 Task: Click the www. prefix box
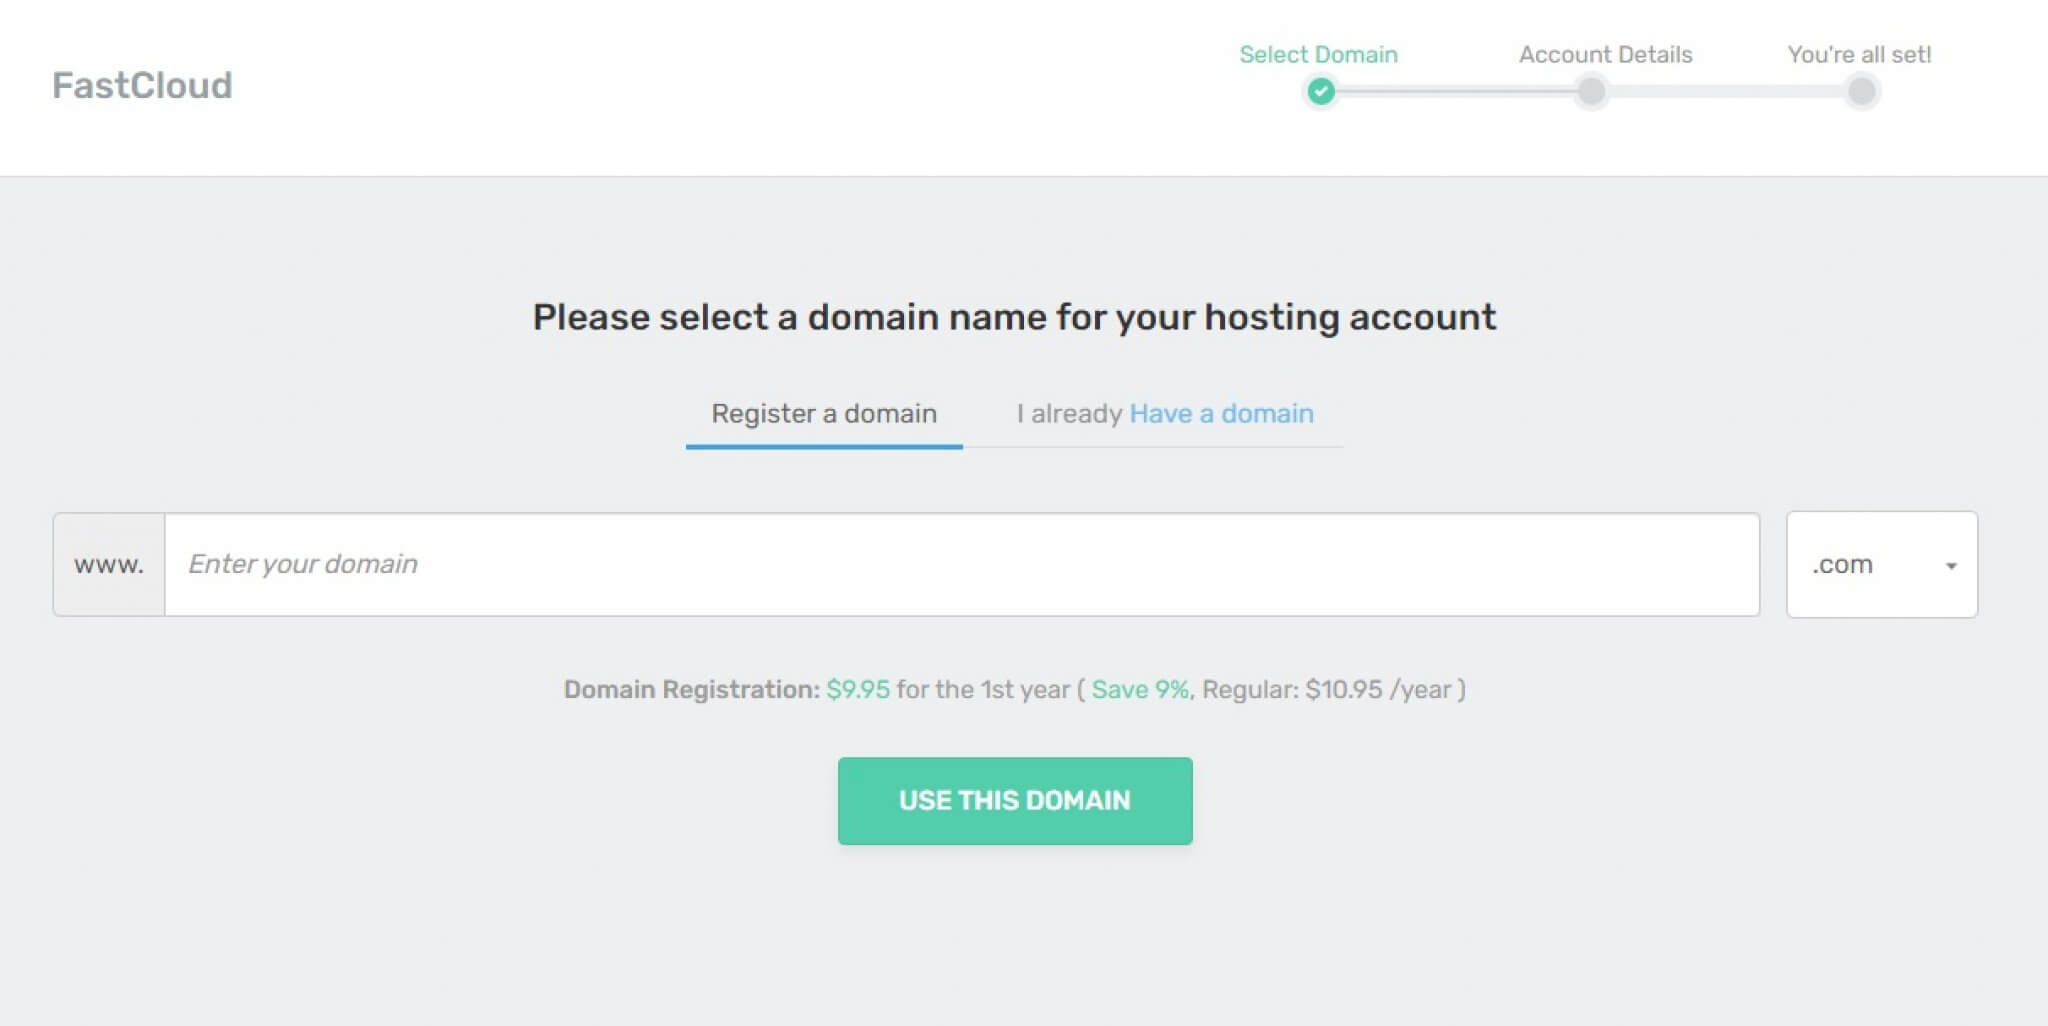(x=108, y=564)
